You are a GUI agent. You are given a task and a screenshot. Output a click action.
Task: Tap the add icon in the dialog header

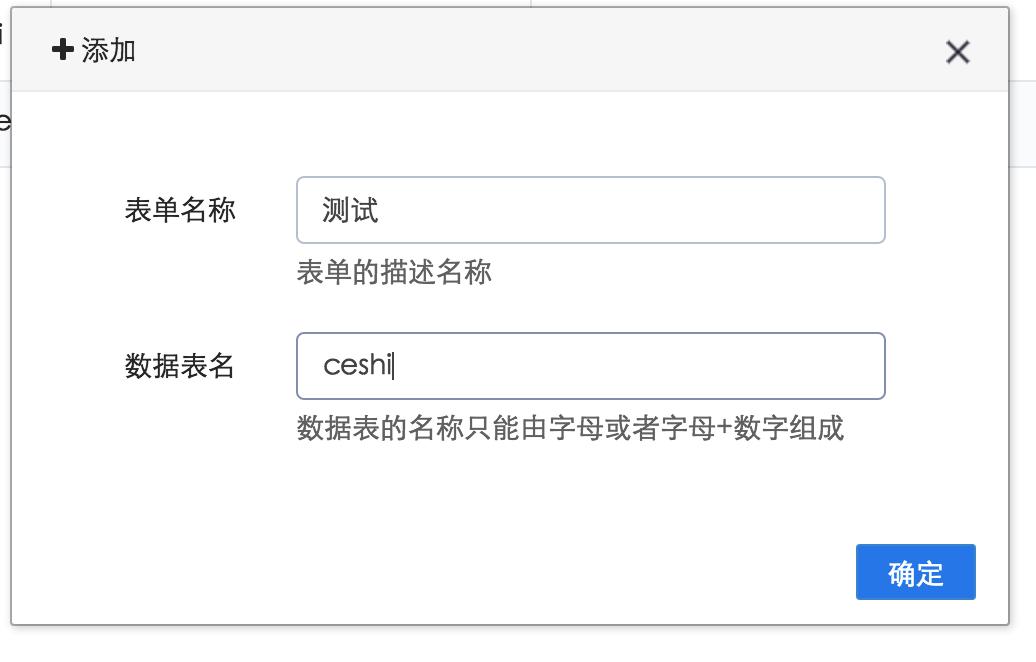tap(62, 50)
